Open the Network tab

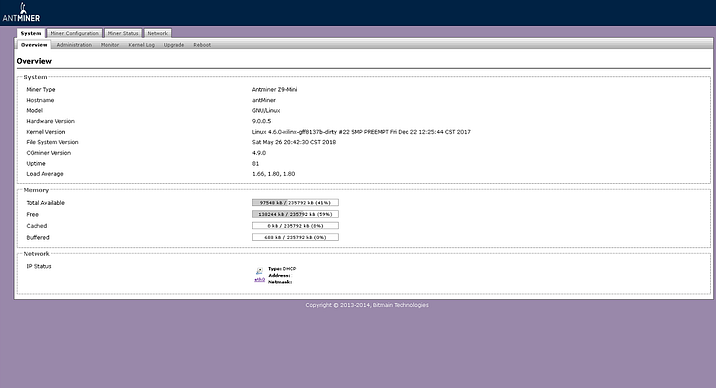(x=158, y=33)
